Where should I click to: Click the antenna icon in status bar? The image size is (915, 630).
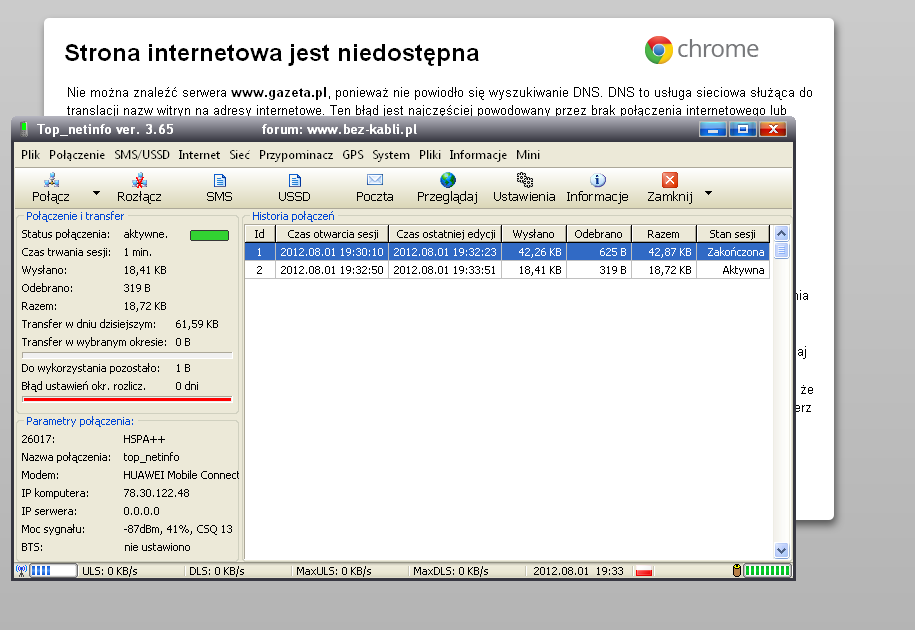[22, 570]
